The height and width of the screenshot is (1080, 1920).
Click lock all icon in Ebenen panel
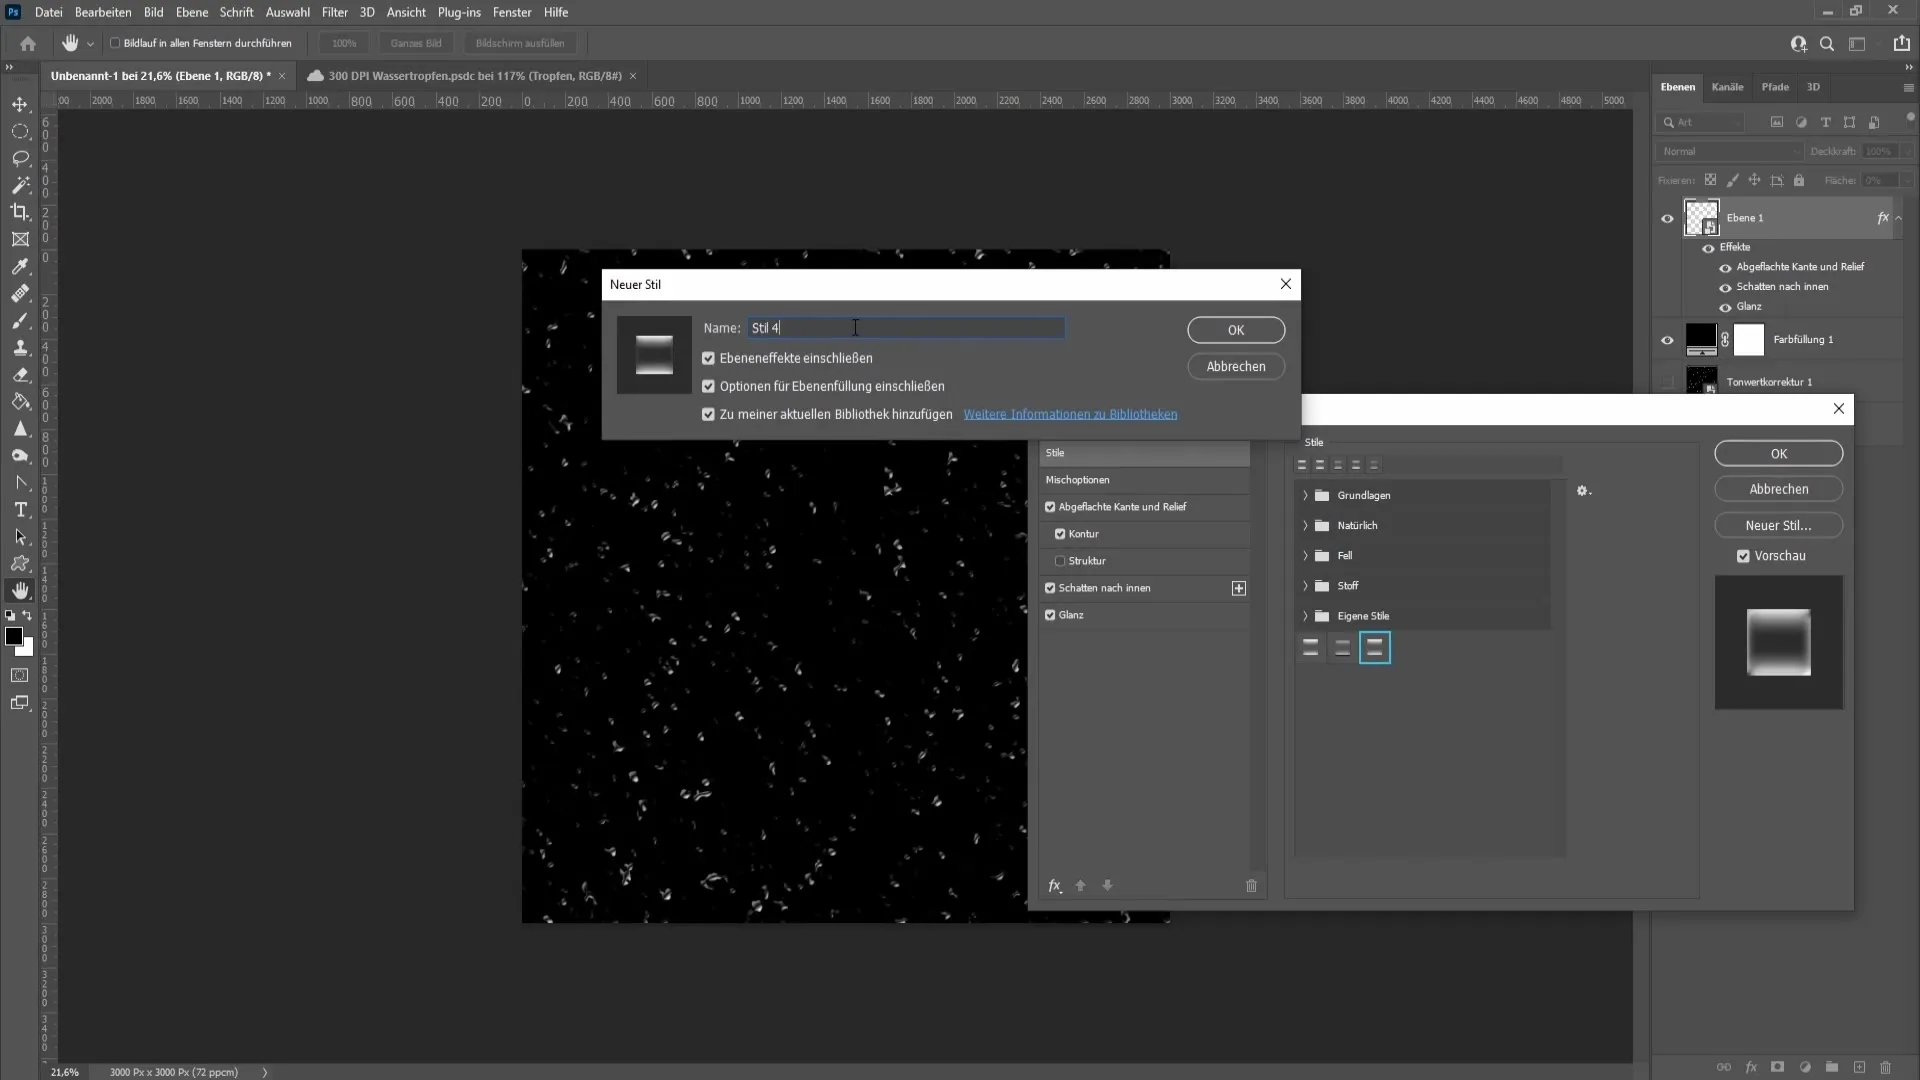[x=1799, y=180]
